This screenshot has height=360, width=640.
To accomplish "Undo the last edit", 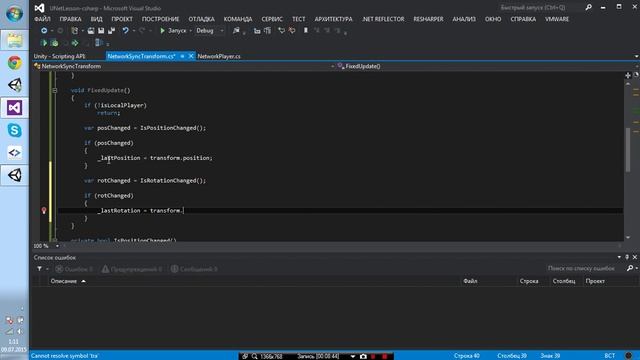I will tap(125, 31).
